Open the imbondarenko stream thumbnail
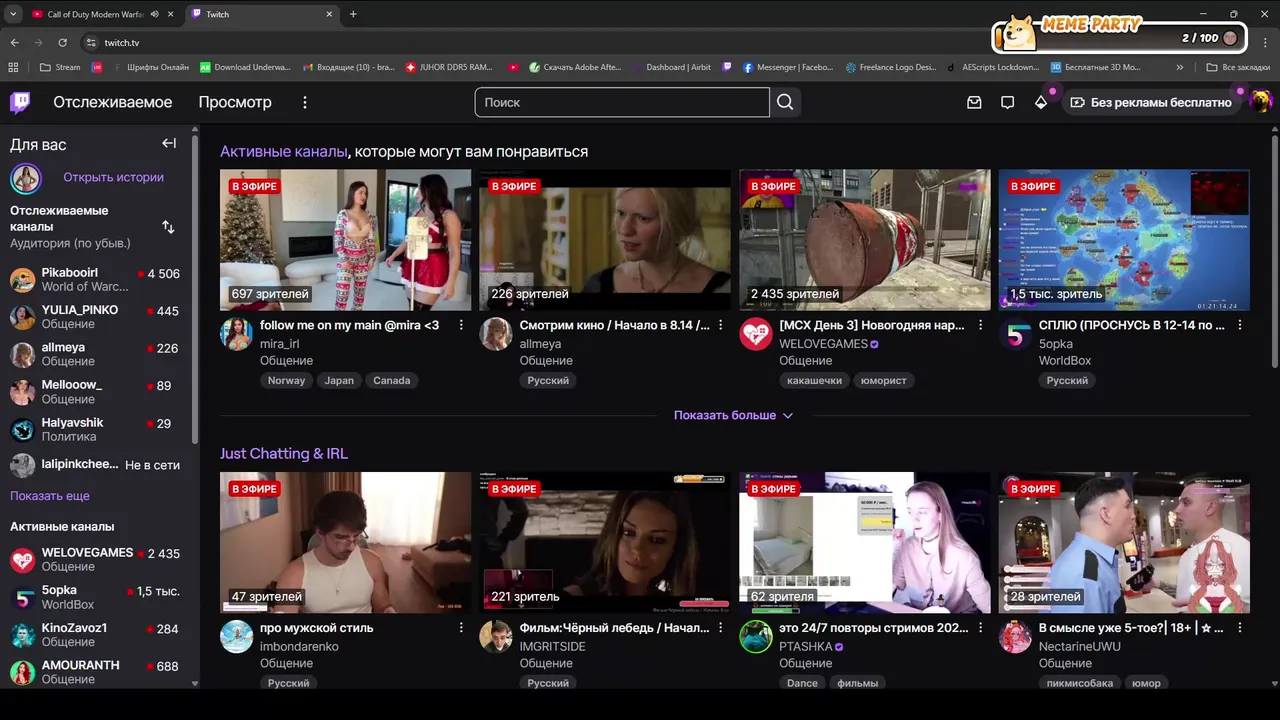The image size is (1280, 720). click(345, 543)
